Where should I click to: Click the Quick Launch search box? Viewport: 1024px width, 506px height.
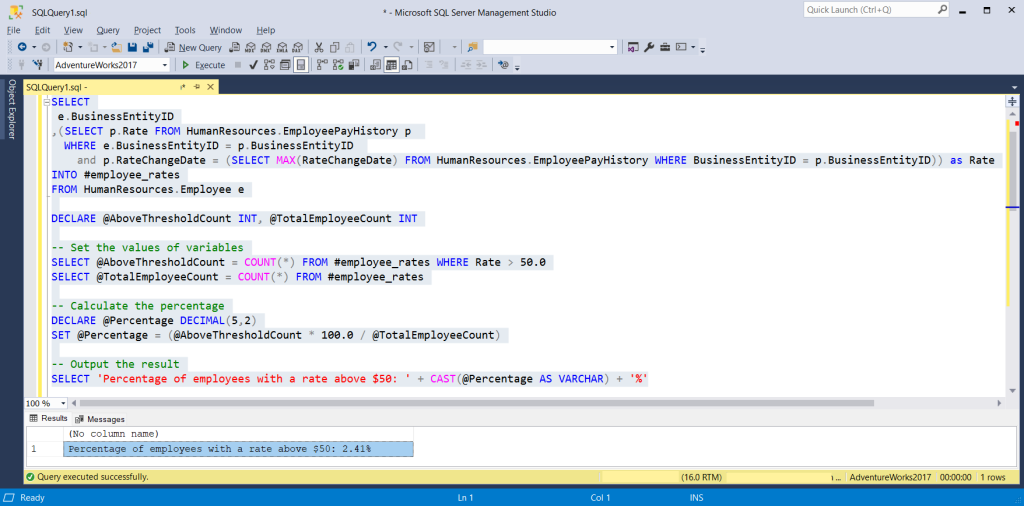click(x=875, y=10)
